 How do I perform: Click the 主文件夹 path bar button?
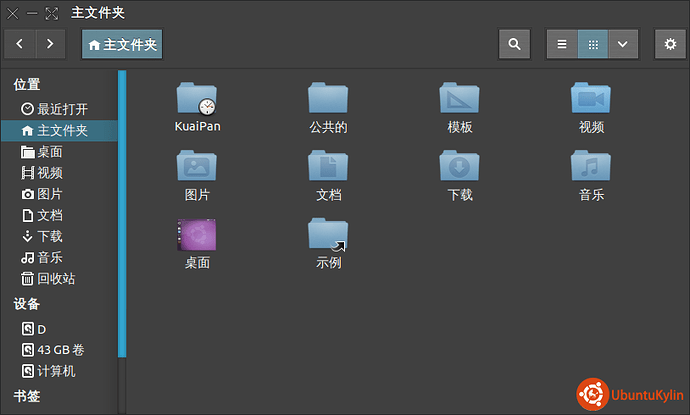tap(122, 44)
